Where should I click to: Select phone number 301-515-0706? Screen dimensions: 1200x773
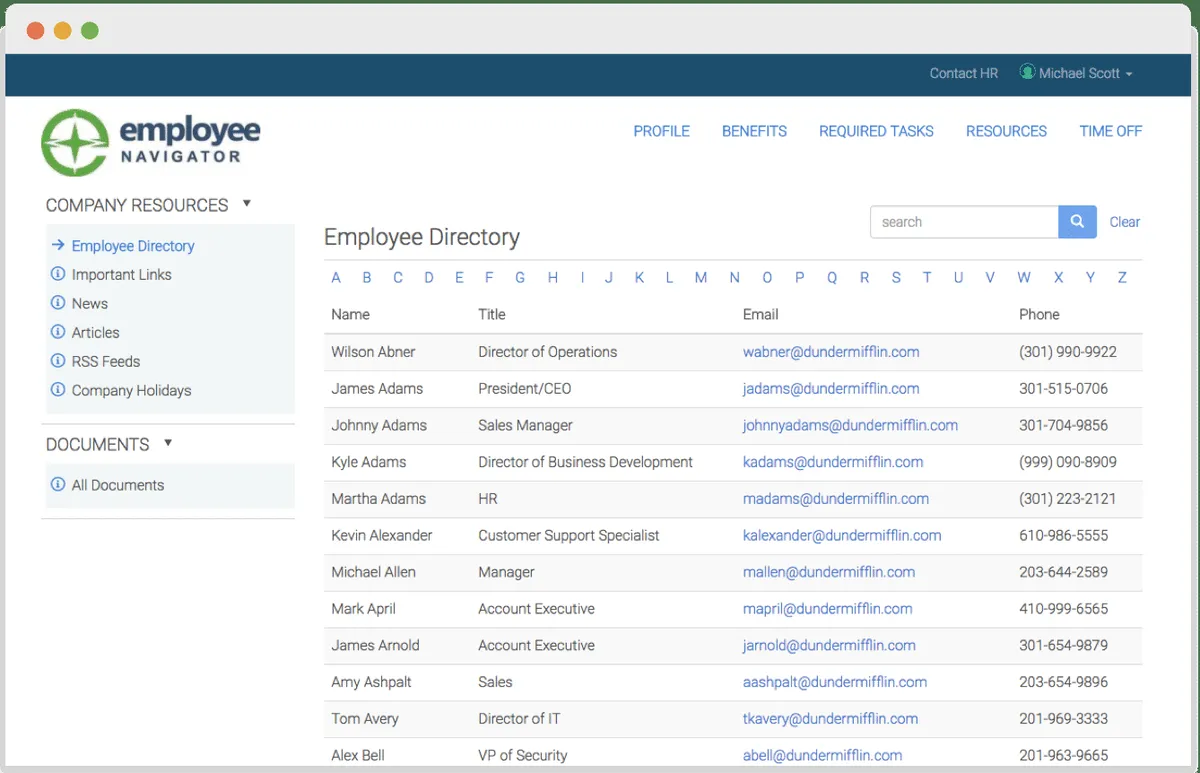tap(1064, 388)
